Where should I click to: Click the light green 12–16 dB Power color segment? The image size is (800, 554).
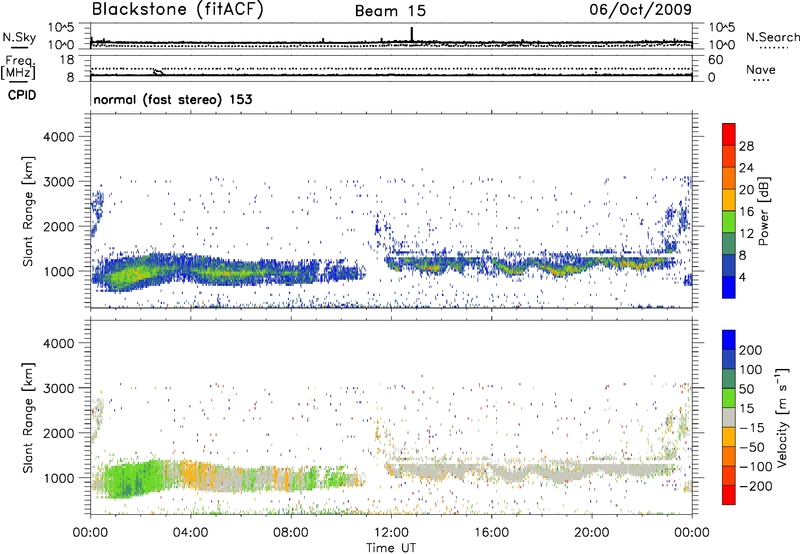(729, 221)
